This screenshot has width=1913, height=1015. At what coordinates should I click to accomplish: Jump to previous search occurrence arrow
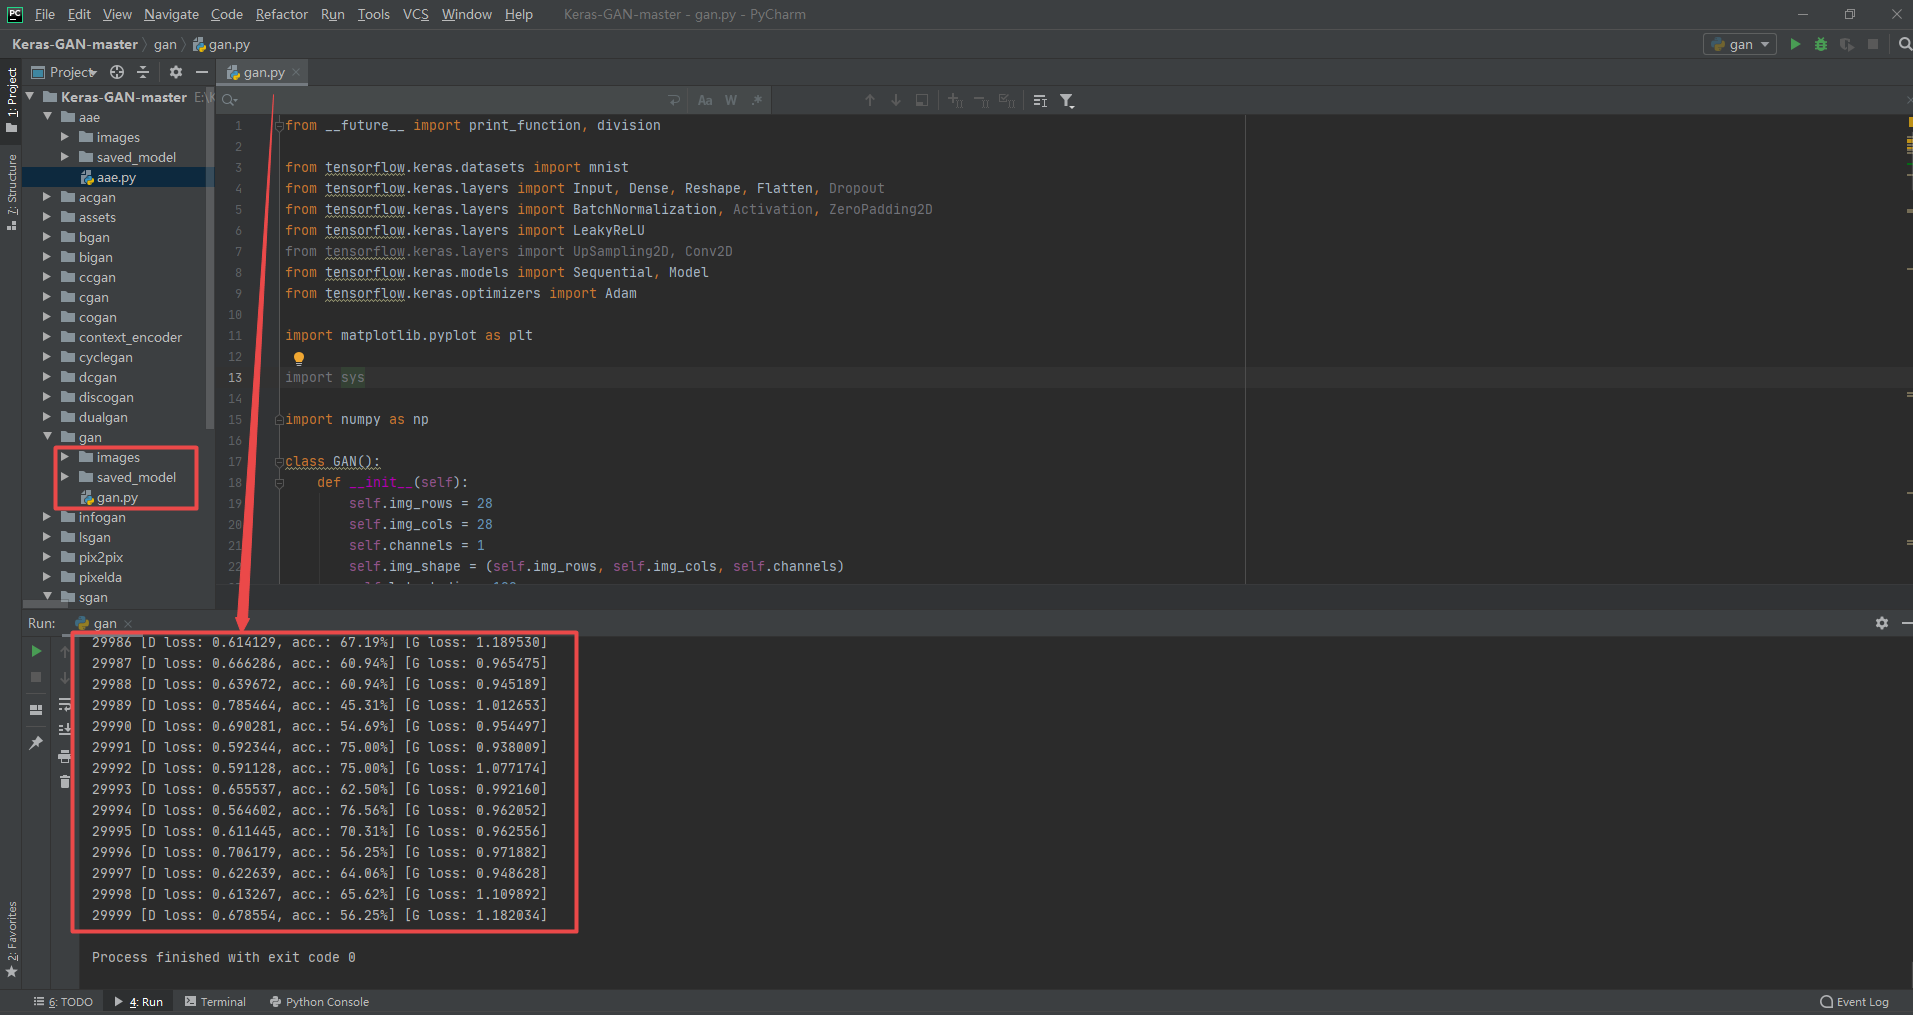pyautogui.click(x=870, y=100)
